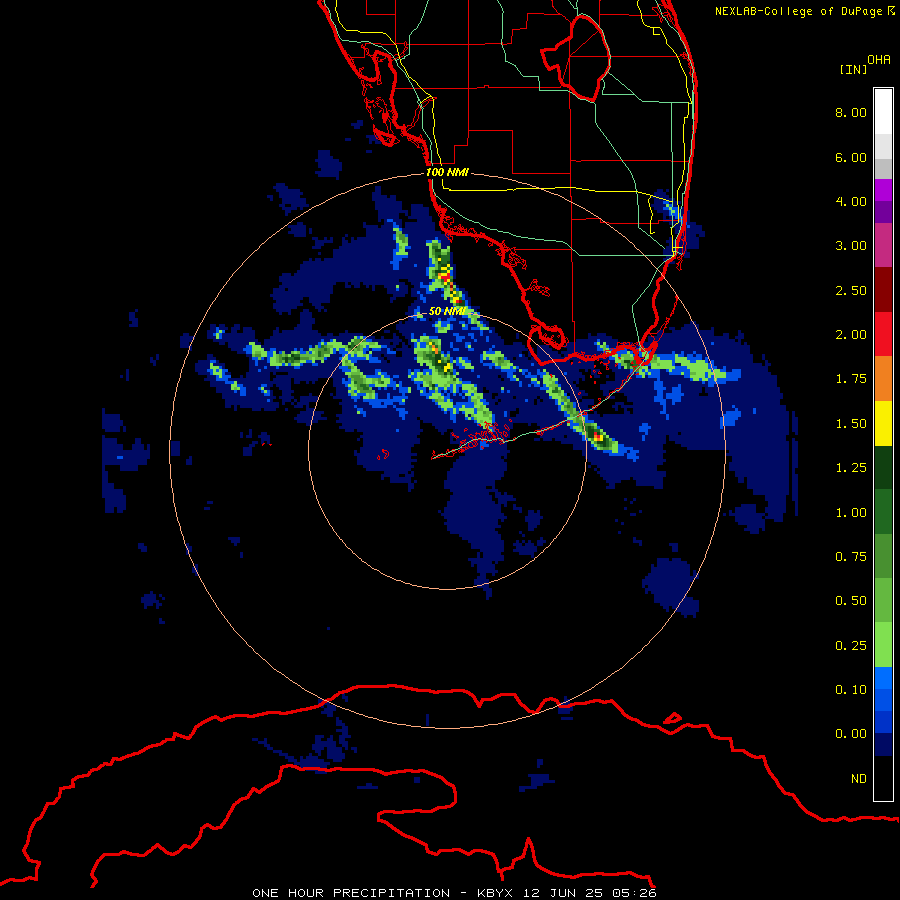This screenshot has height=900, width=900.
Task: Select the pink swatch beside 3.00
Action: pos(883,245)
